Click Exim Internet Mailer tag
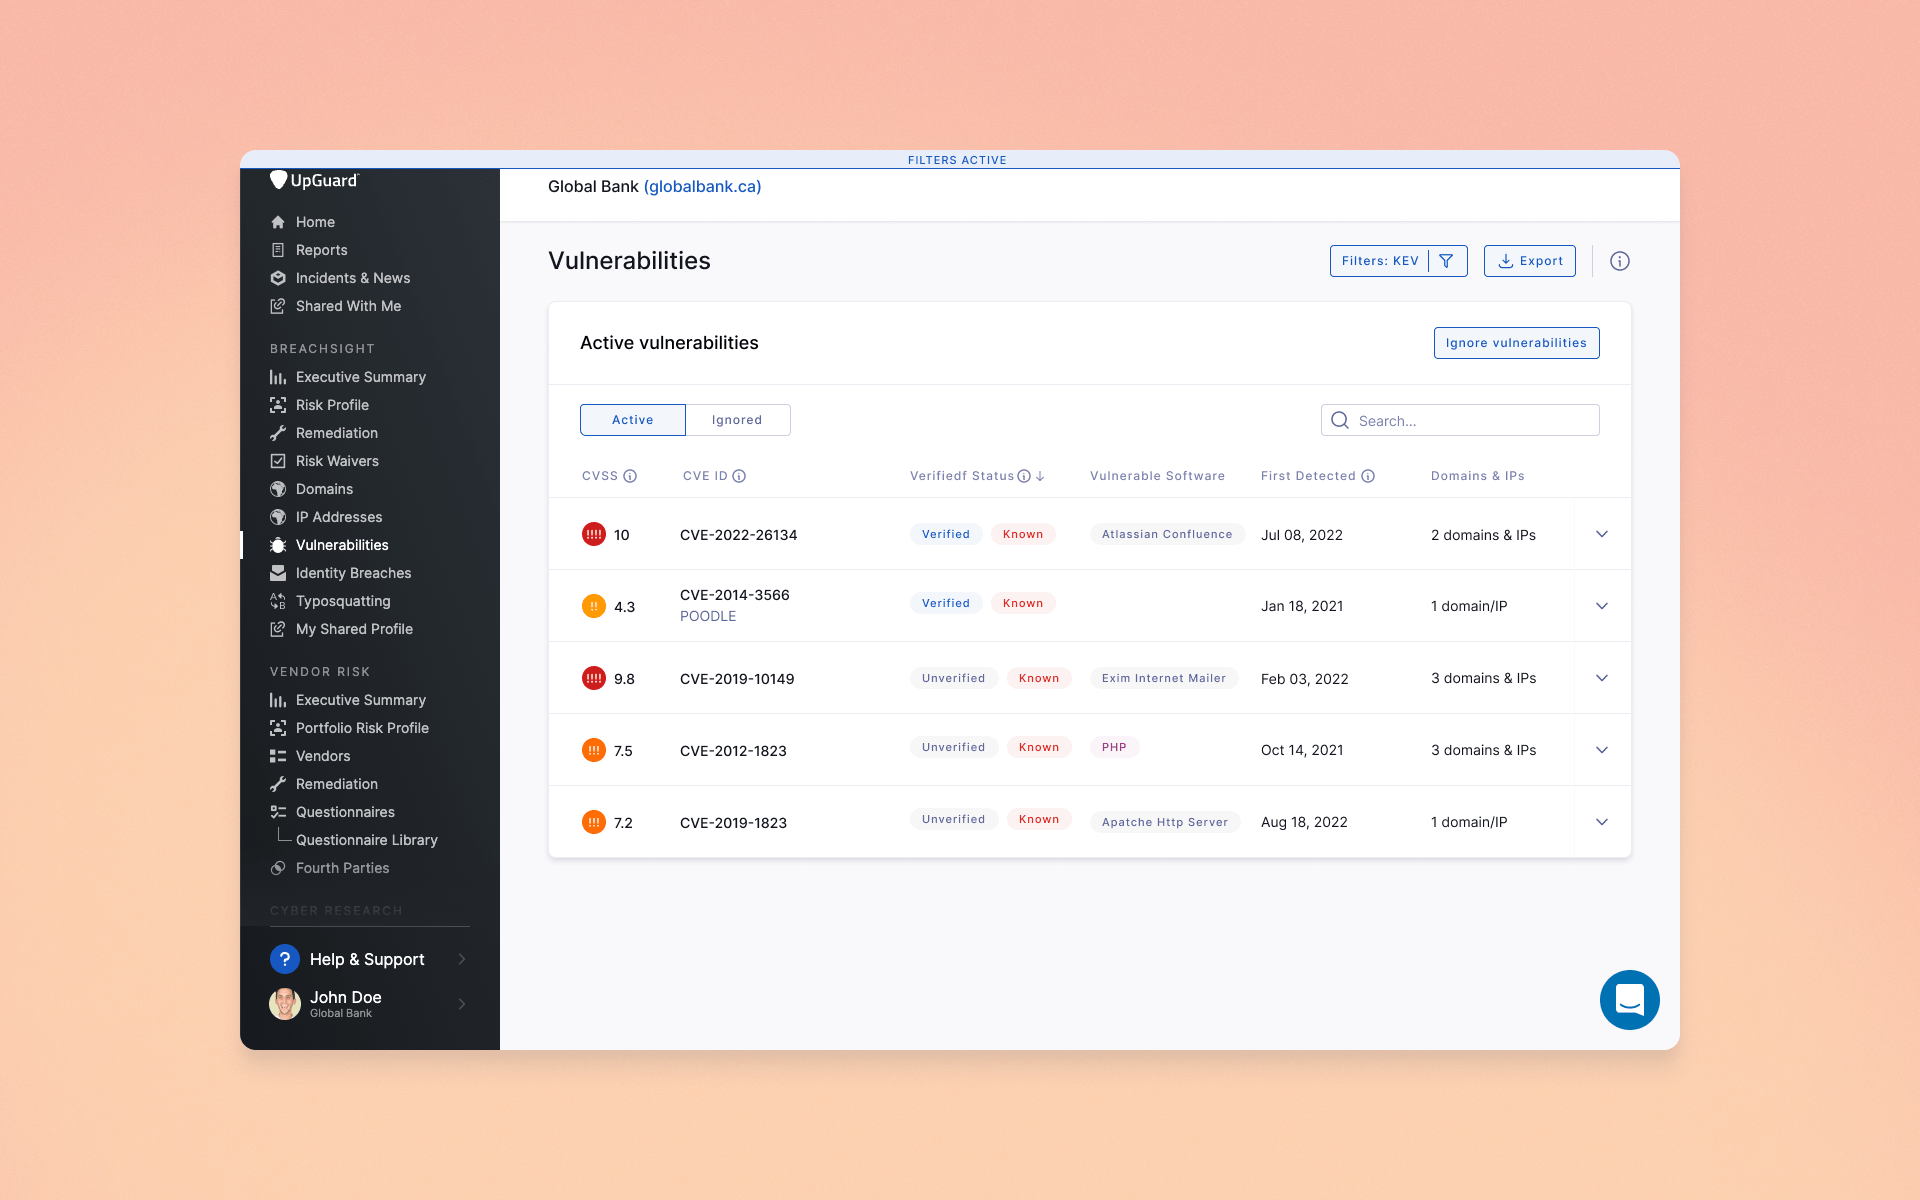This screenshot has width=1920, height=1200. (1164, 678)
